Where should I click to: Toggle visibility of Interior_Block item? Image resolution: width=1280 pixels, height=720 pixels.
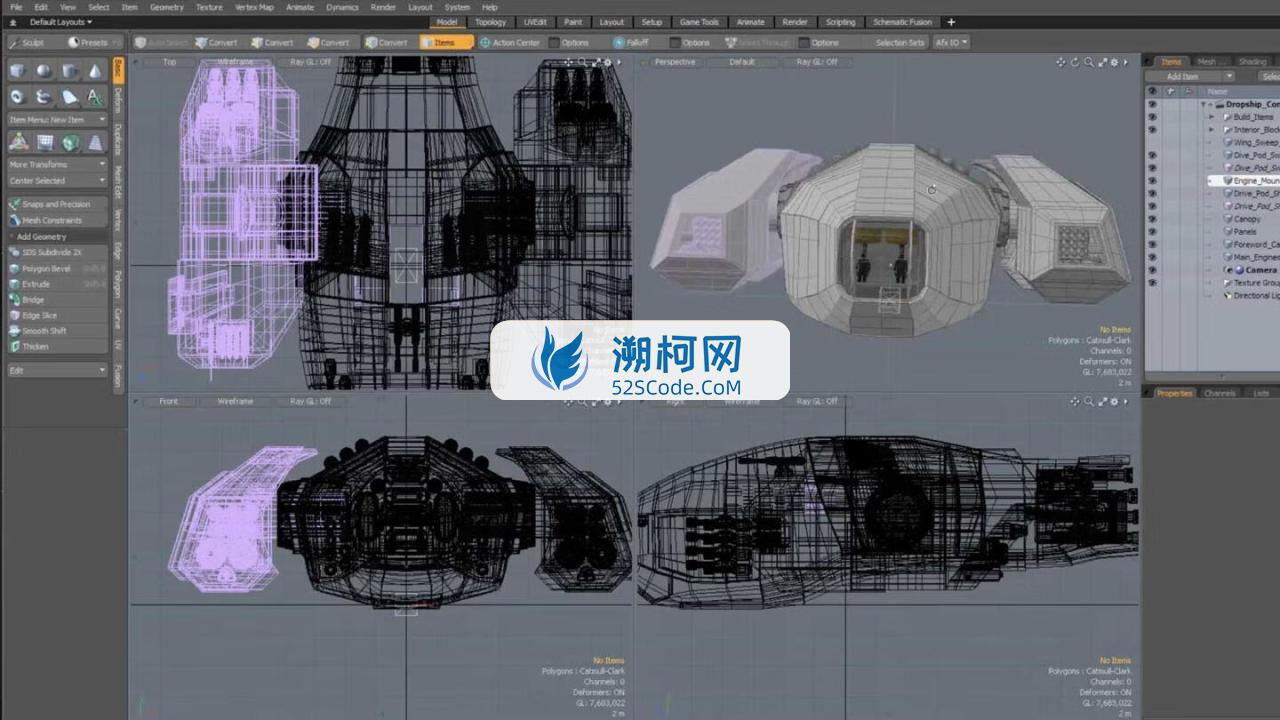tap(1152, 130)
